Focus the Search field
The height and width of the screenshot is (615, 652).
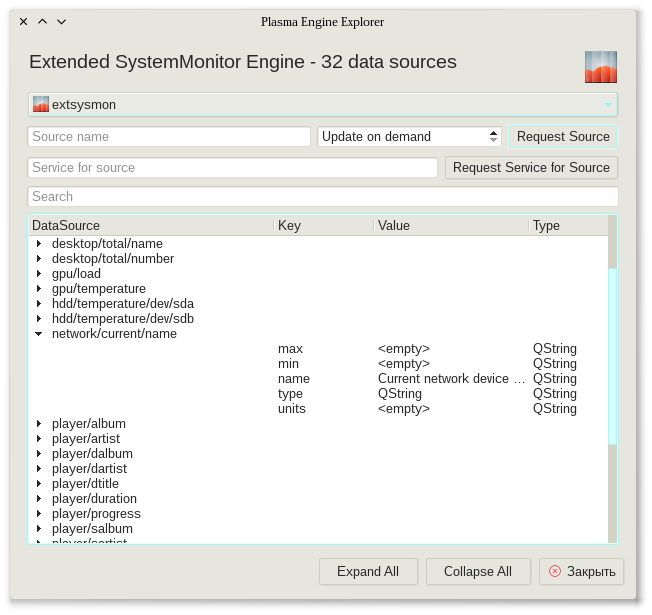pos(322,197)
